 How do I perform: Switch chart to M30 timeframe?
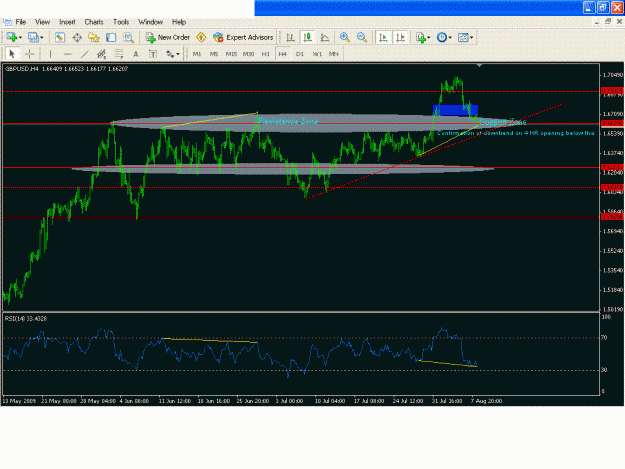[248, 54]
